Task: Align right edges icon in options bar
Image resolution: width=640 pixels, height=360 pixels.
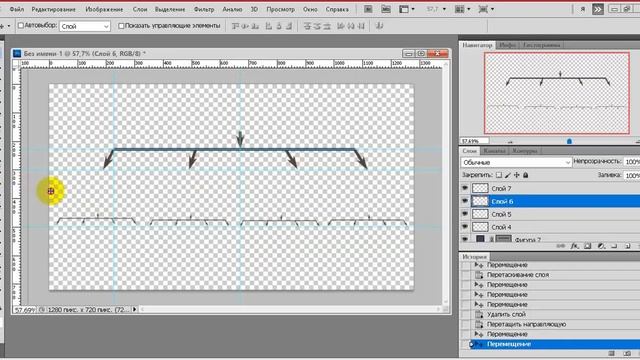Action: (289, 26)
